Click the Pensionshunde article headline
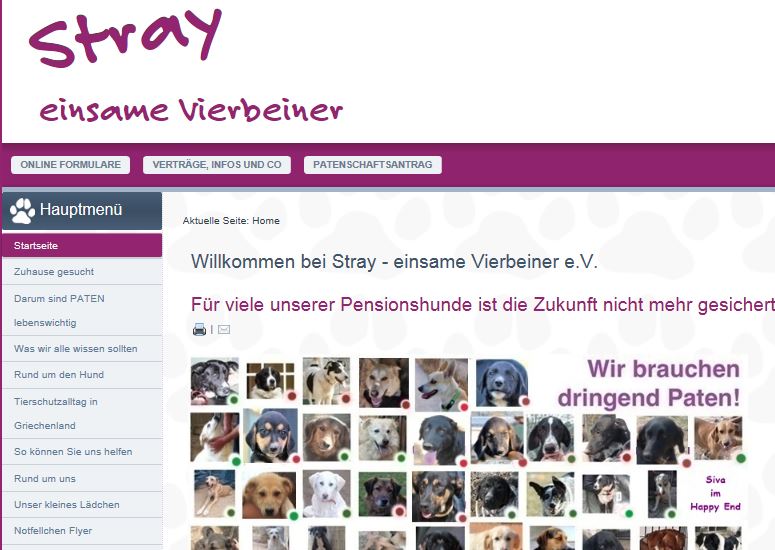Image resolution: width=775 pixels, height=550 pixels. (x=482, y=304)
